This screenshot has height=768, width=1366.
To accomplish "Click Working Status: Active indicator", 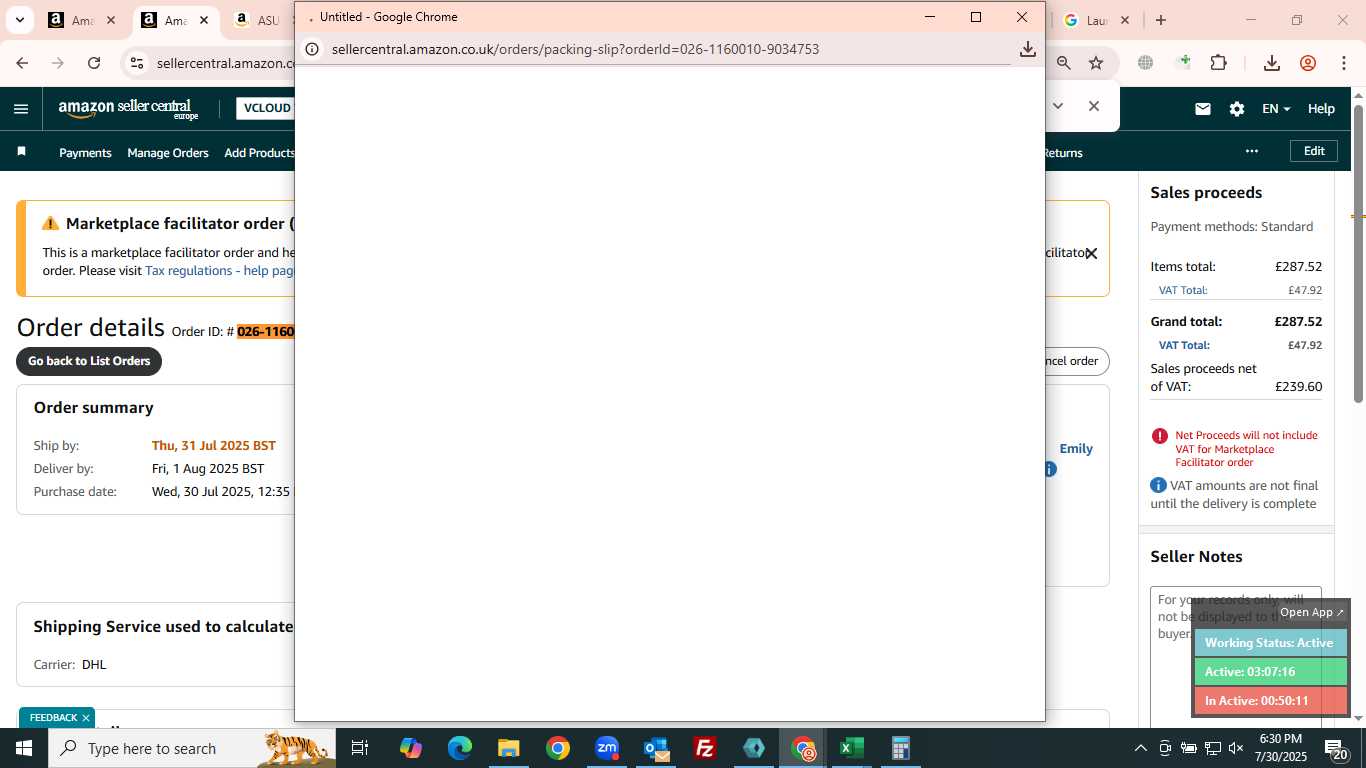I will pos(1270,643).
